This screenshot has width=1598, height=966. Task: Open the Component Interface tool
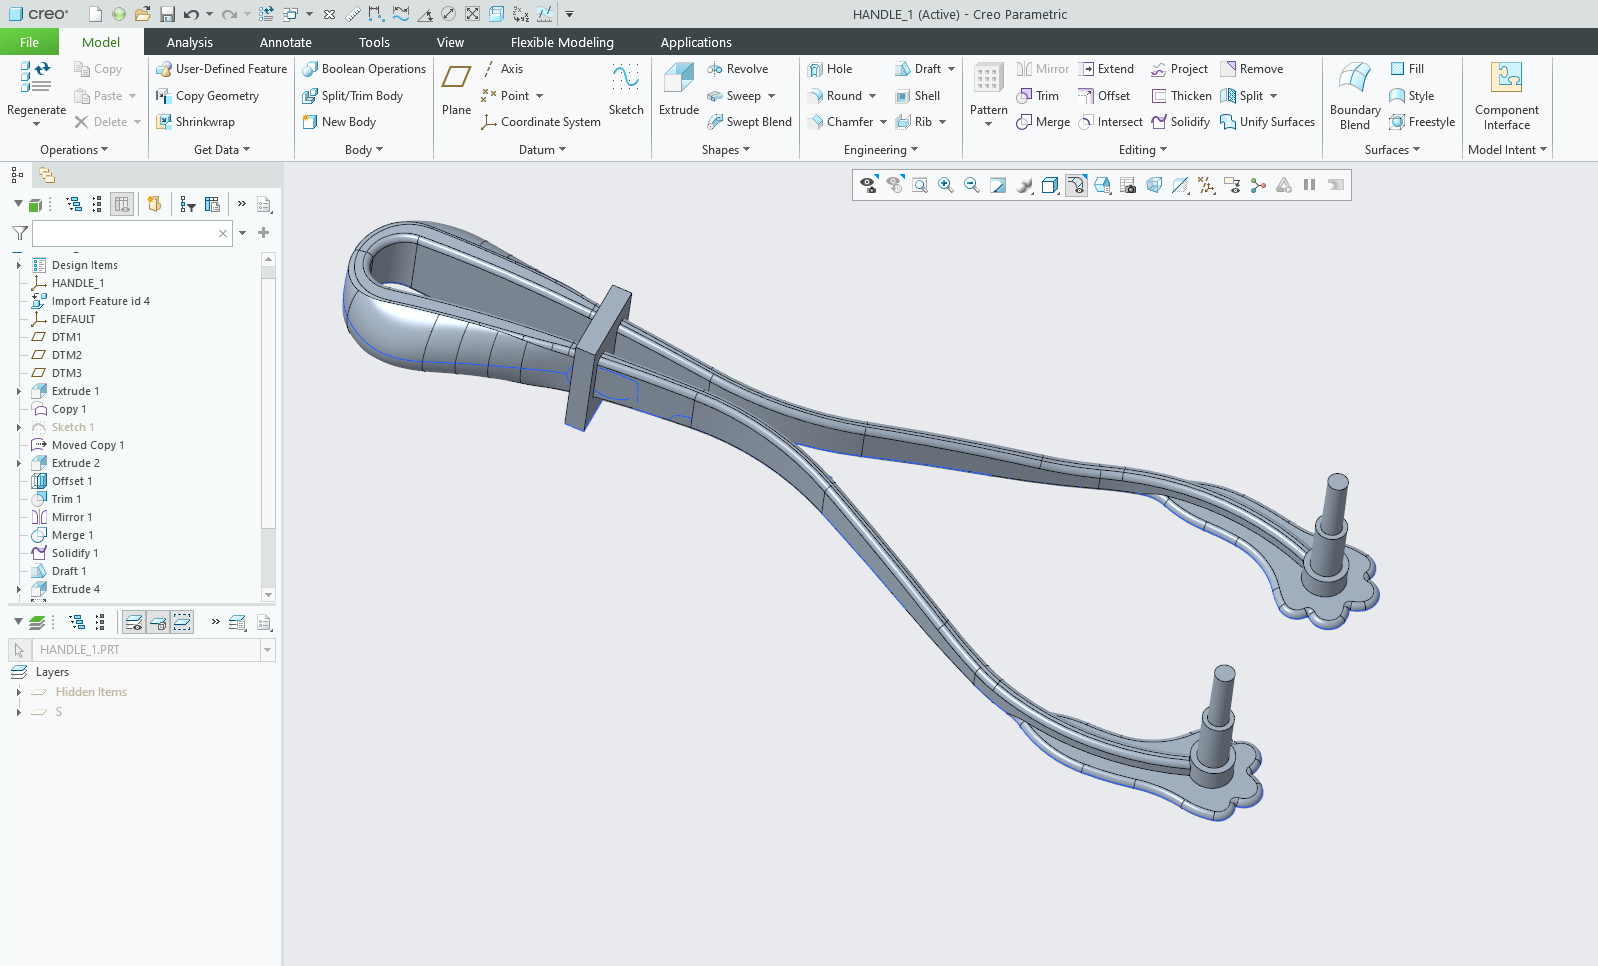tap(1506, 95)
